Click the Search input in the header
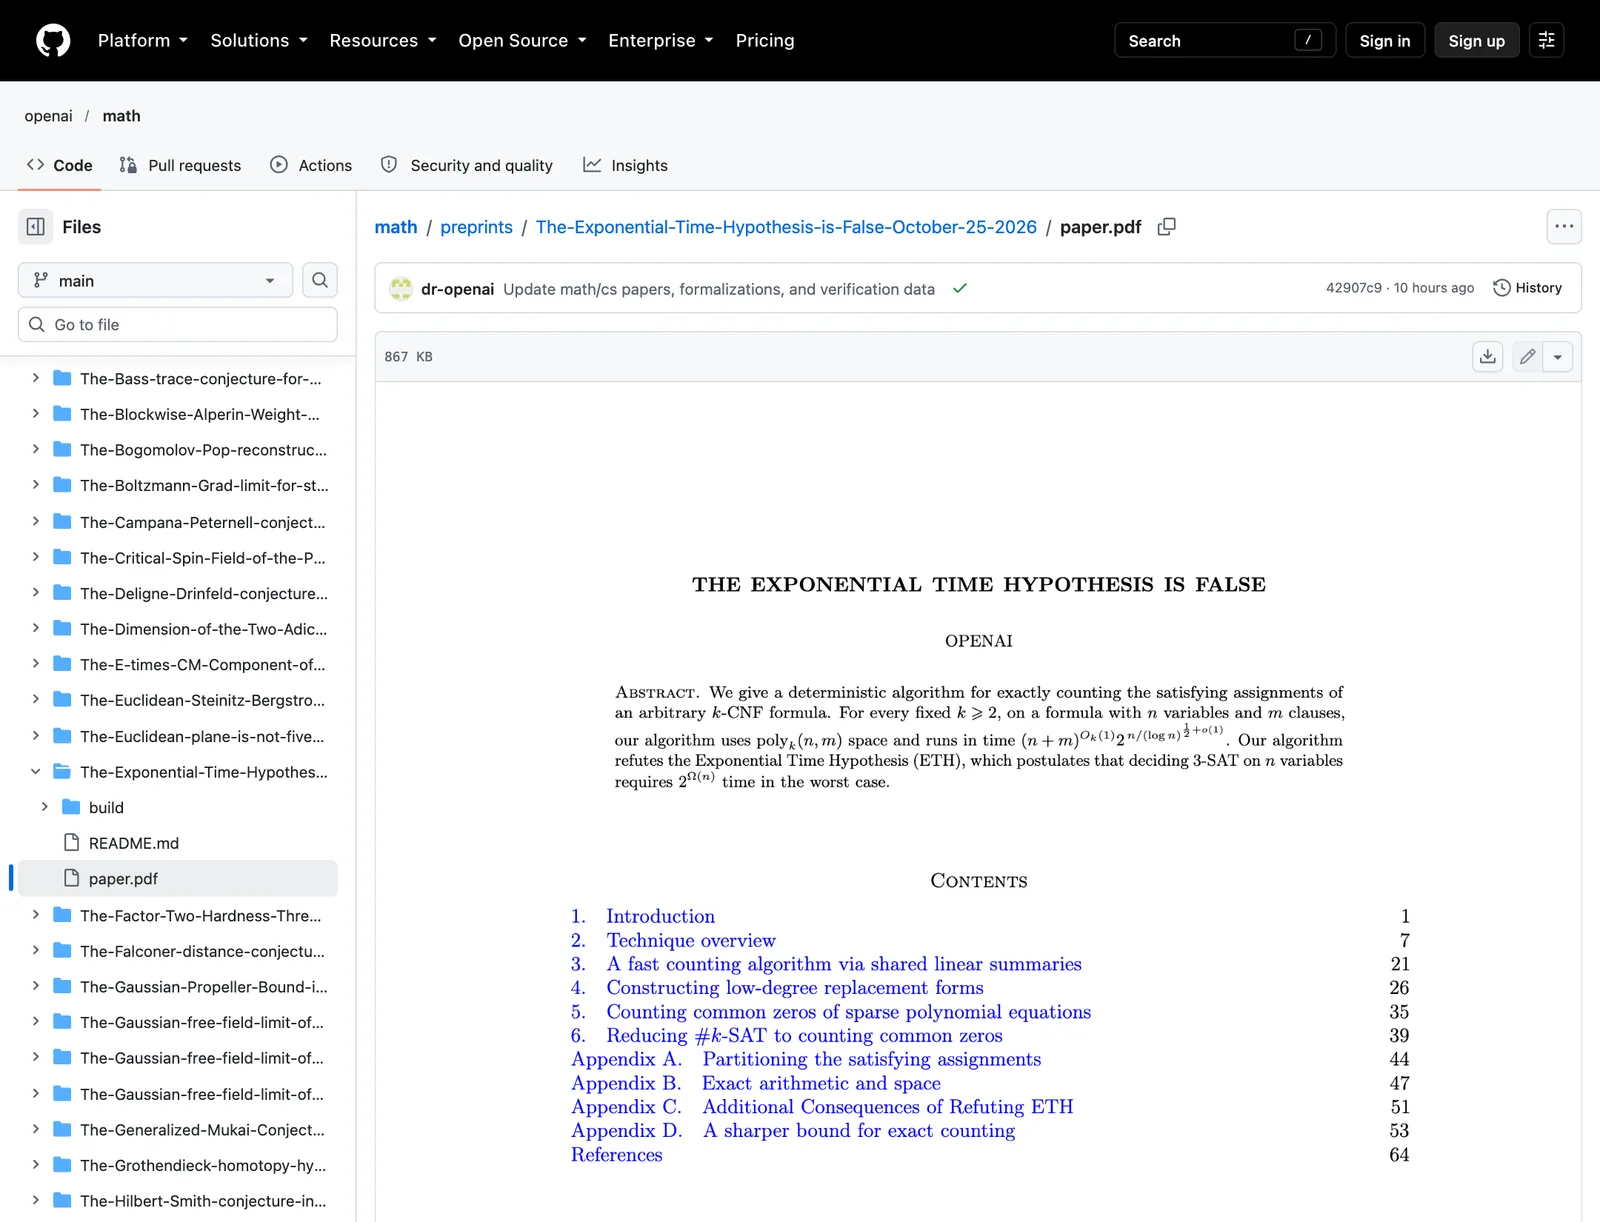 (x=1225, y=41)
